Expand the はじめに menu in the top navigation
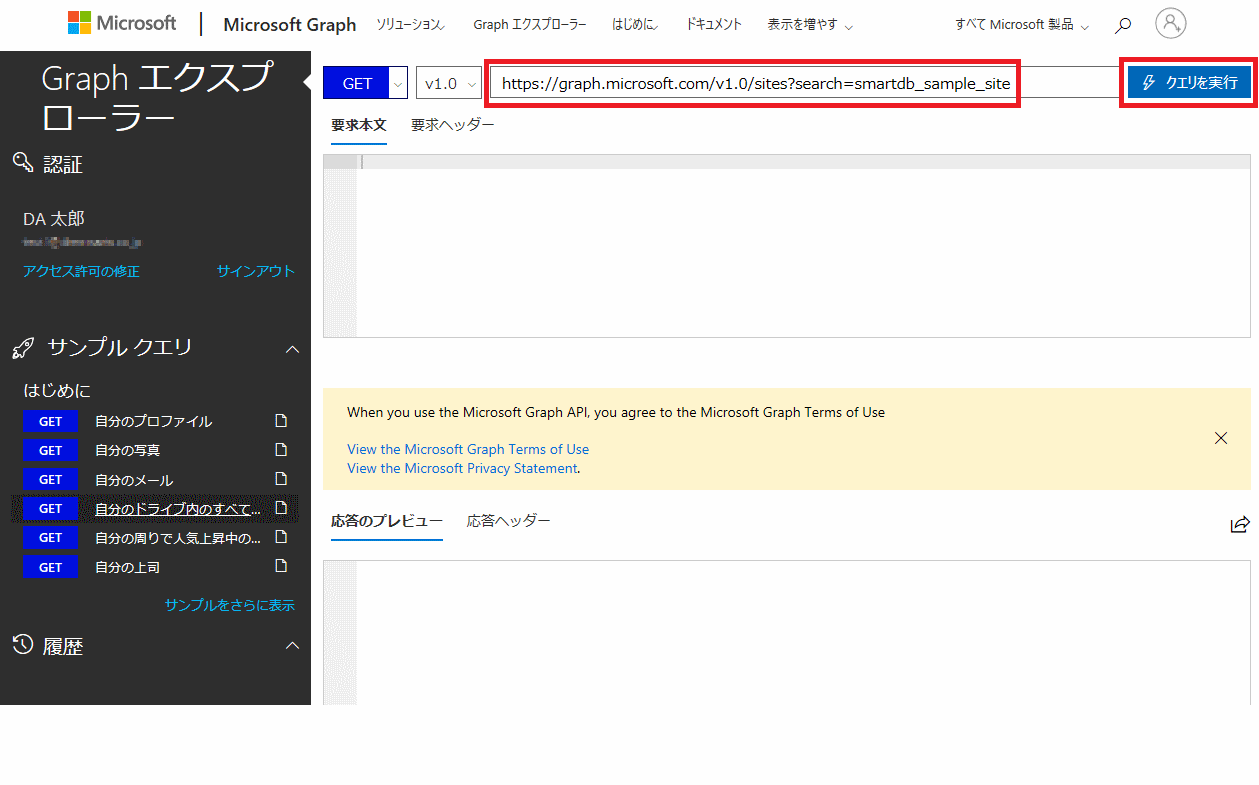 coord(635,24)
